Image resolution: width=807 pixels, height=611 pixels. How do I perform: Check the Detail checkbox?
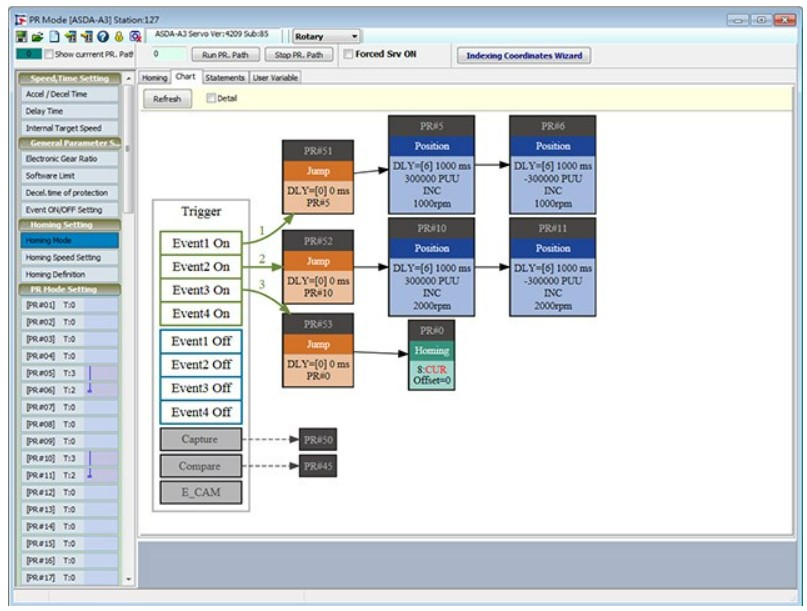211,98
